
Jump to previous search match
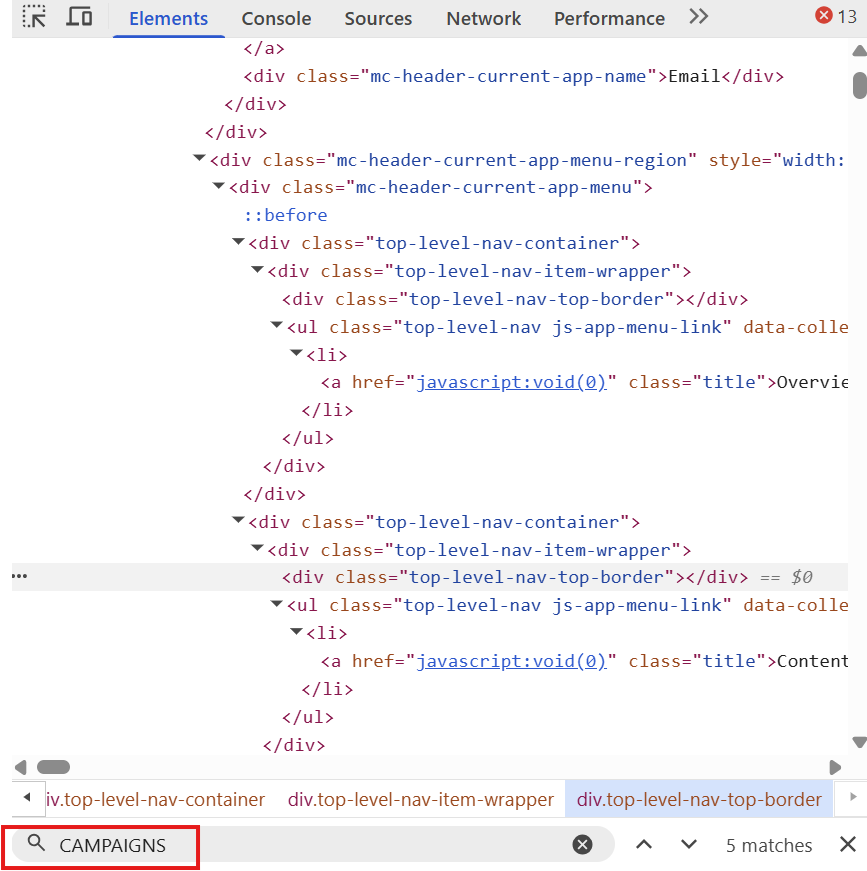click(644, 844)
